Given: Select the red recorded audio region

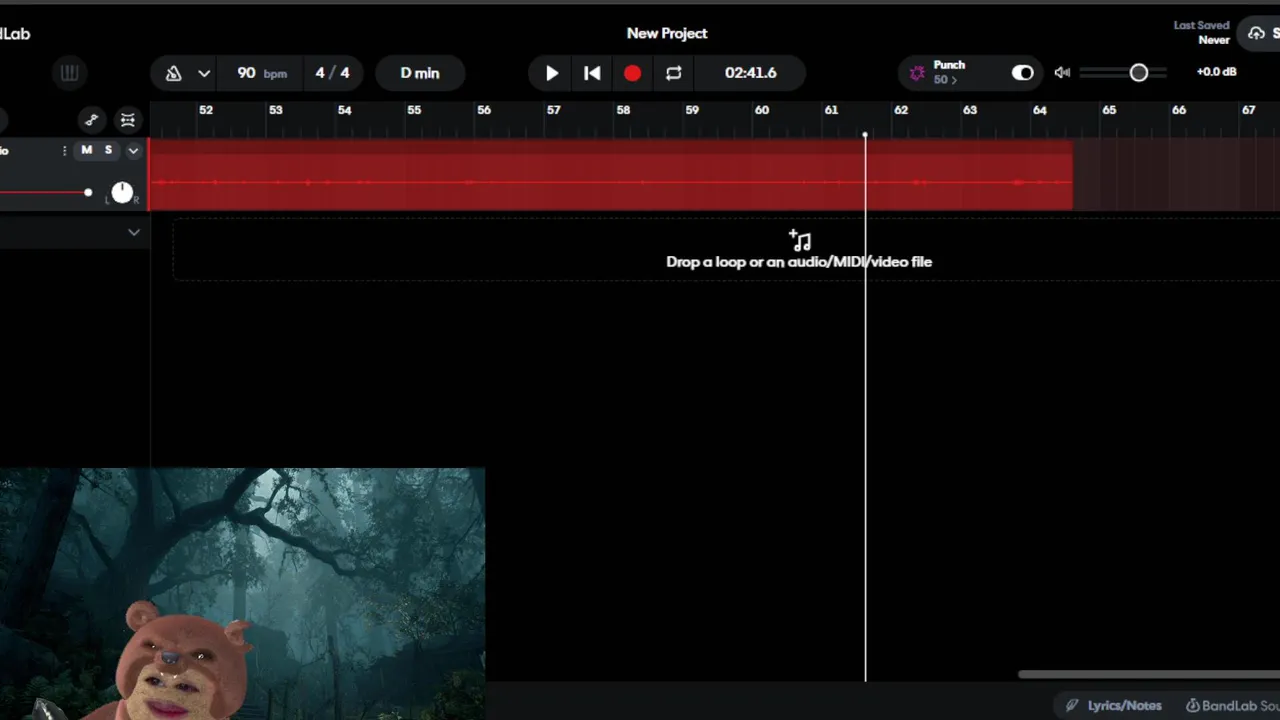Looking at the screenshot, I should [x=611, y=175].
